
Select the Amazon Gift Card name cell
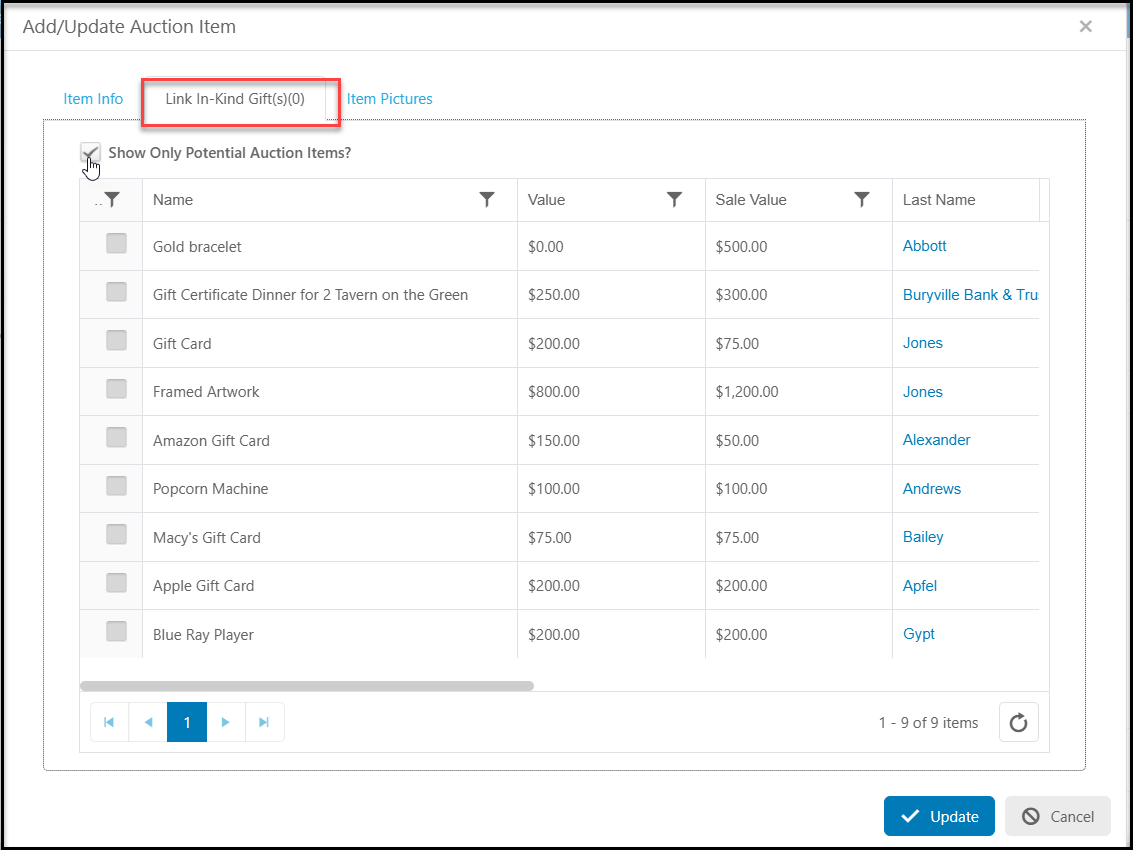coord(330,440)
